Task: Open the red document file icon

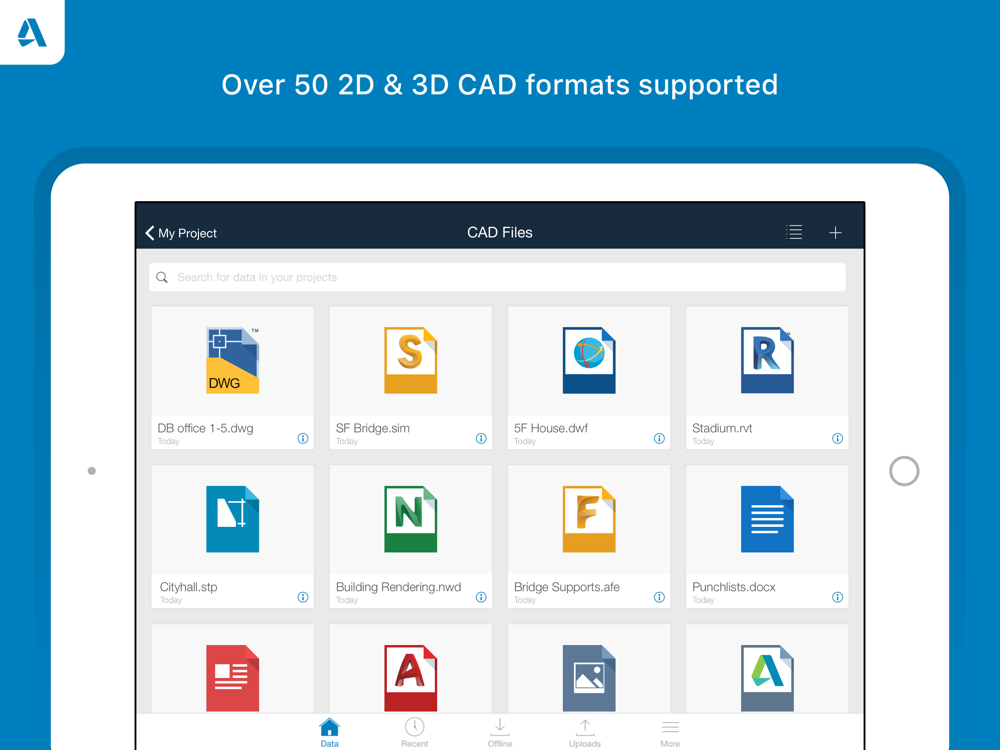Action: pyautogui.click(x=233, y=678)
